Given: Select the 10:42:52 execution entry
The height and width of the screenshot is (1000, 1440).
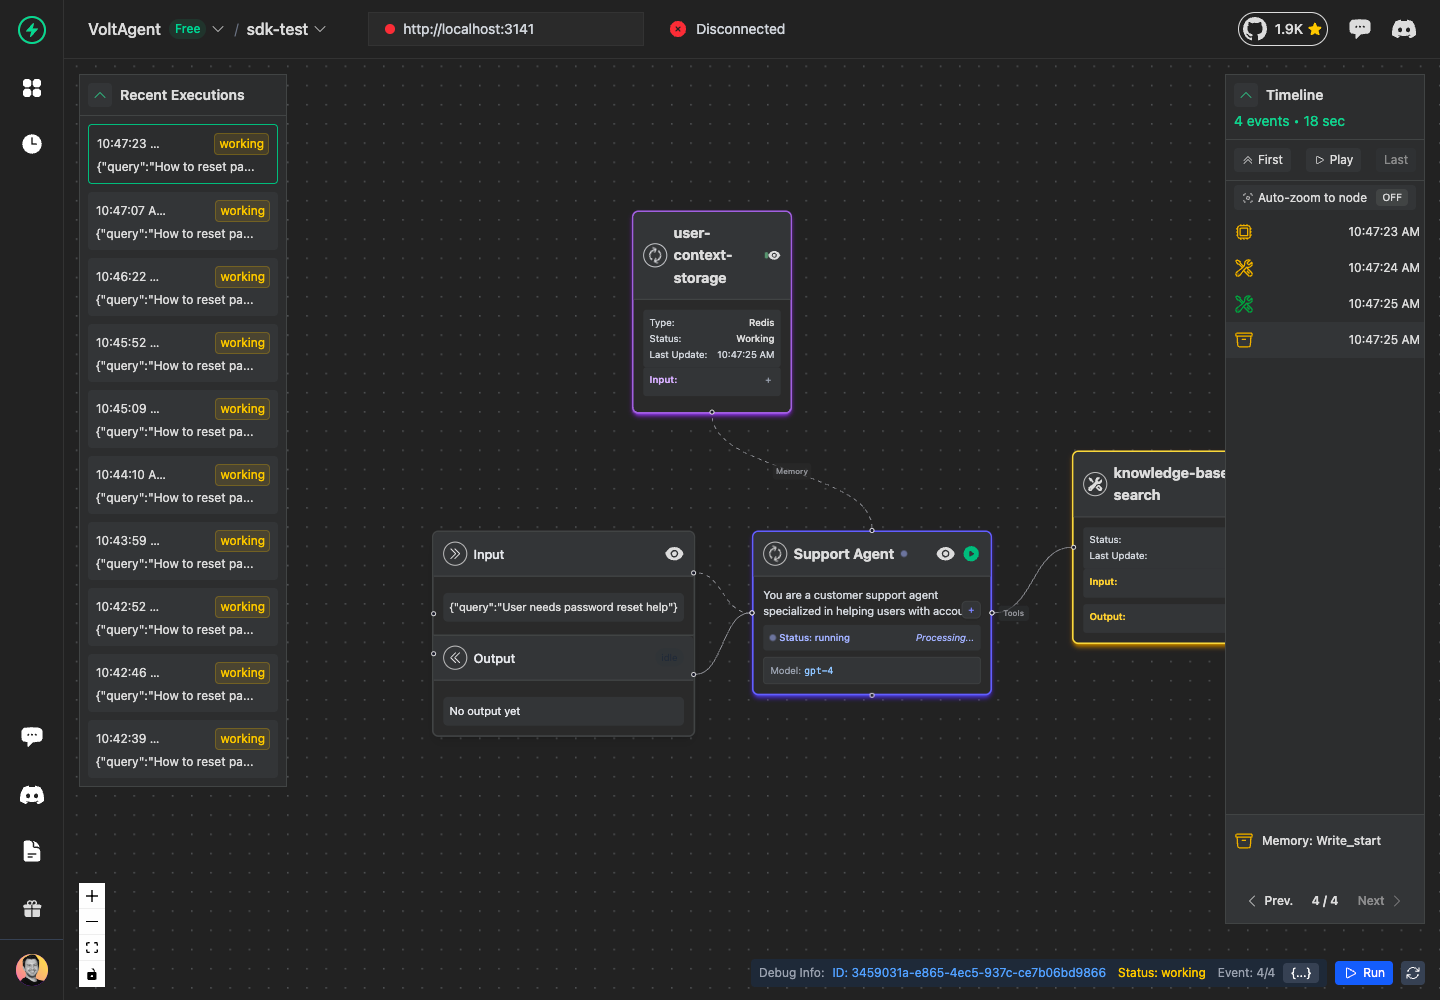Looking at the screenshot, I should pyautogui.click(x=183, y=617).
